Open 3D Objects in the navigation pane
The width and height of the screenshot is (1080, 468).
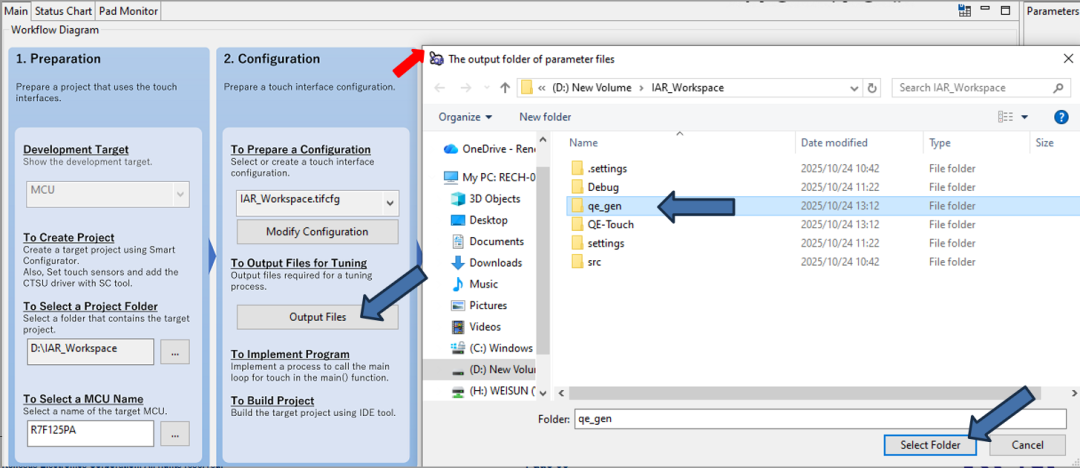point(485,199)
